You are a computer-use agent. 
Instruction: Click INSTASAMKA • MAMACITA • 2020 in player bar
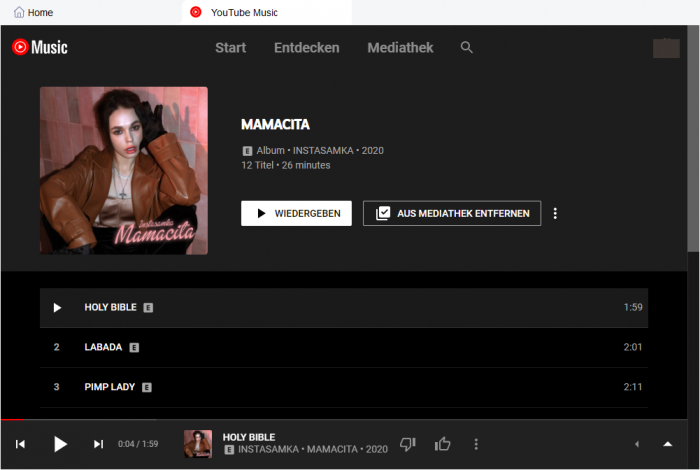[312, 449]
